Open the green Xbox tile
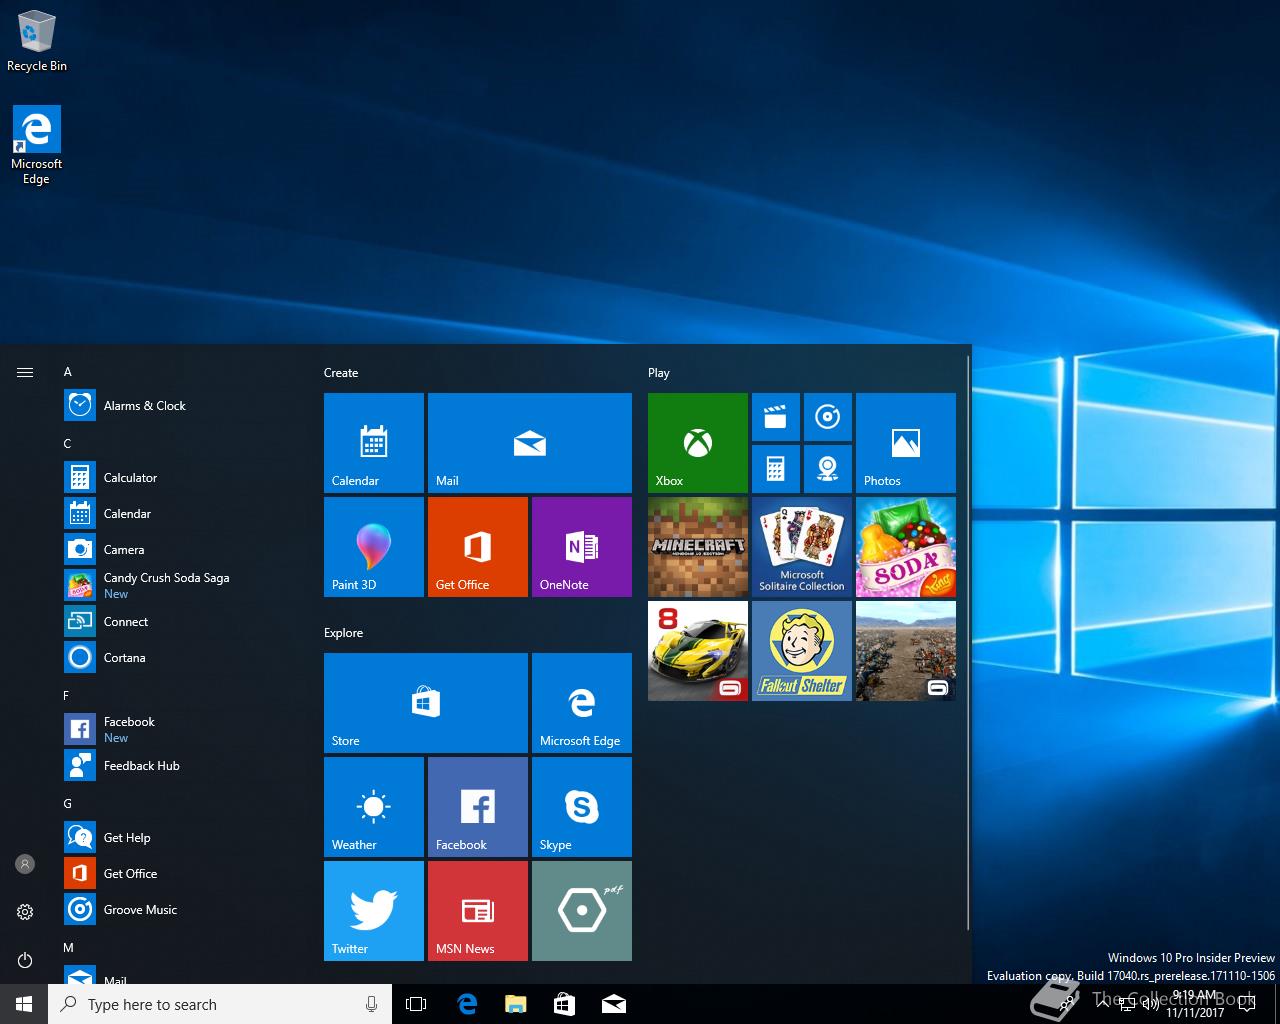 698,442
